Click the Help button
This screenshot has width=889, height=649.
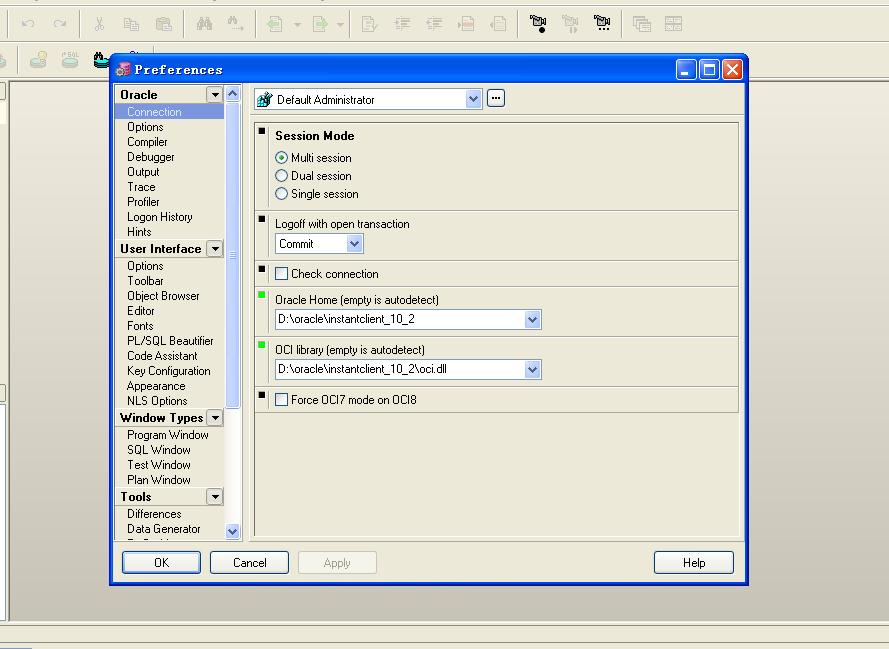(694, 562)
